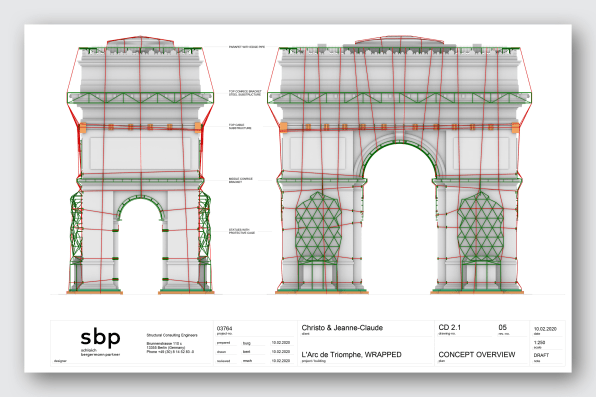Screen dimensions: 596x397
Task: Click the project number '03764'
Action: click(224, 328)
